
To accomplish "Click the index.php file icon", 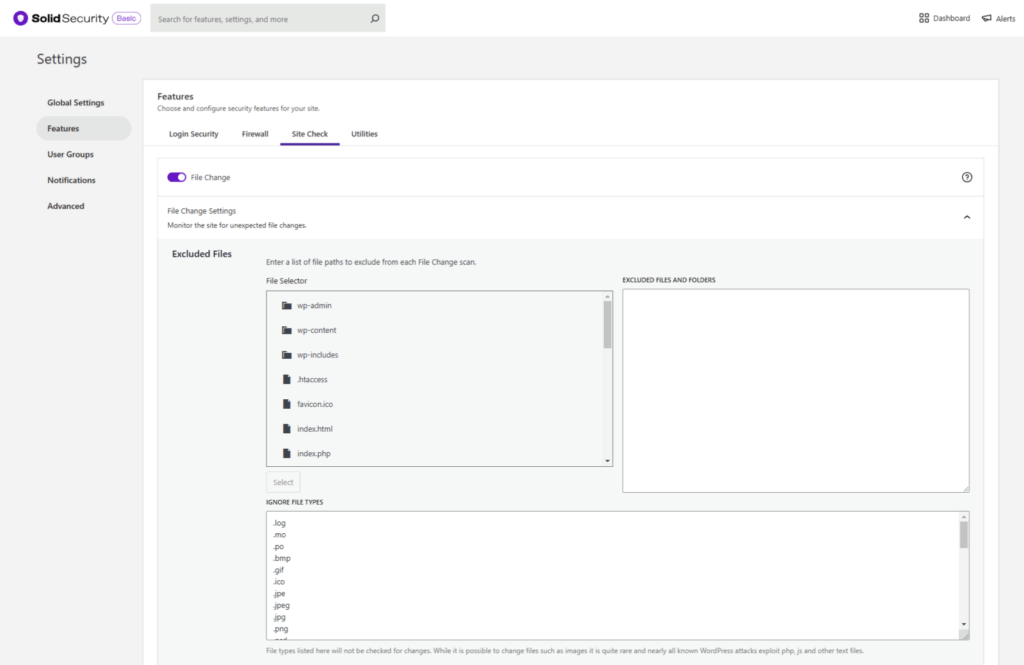I will click(287, 454).
